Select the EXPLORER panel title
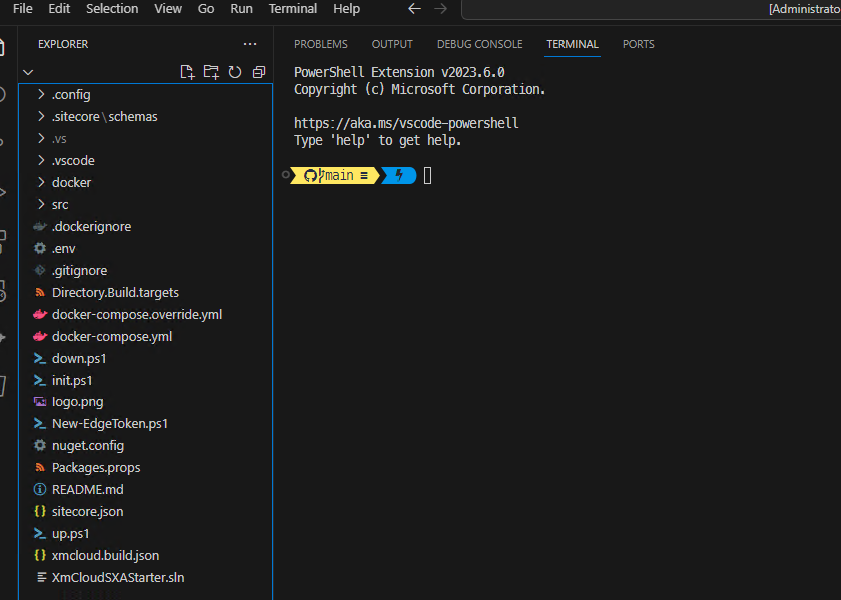The image size is (841, 600). click(x=63, y=44)
